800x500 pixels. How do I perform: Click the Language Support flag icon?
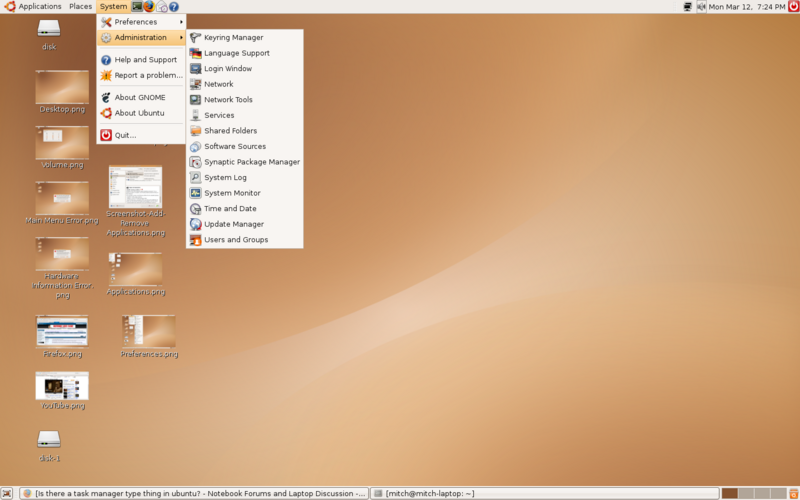point(195,53)
